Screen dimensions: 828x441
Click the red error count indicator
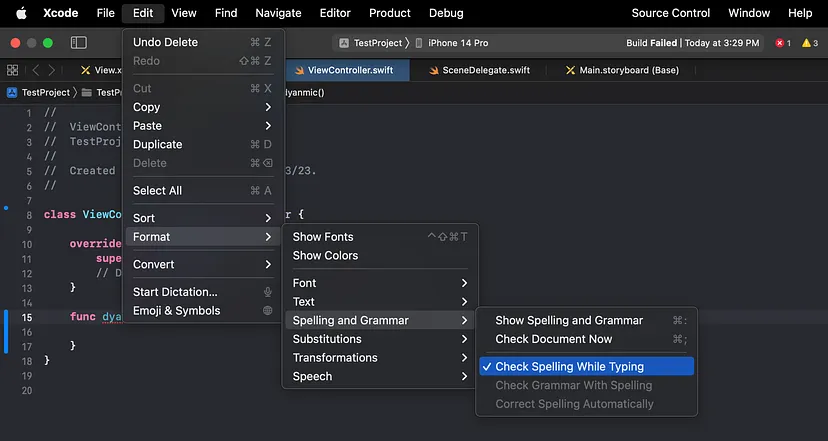(783, 43)
